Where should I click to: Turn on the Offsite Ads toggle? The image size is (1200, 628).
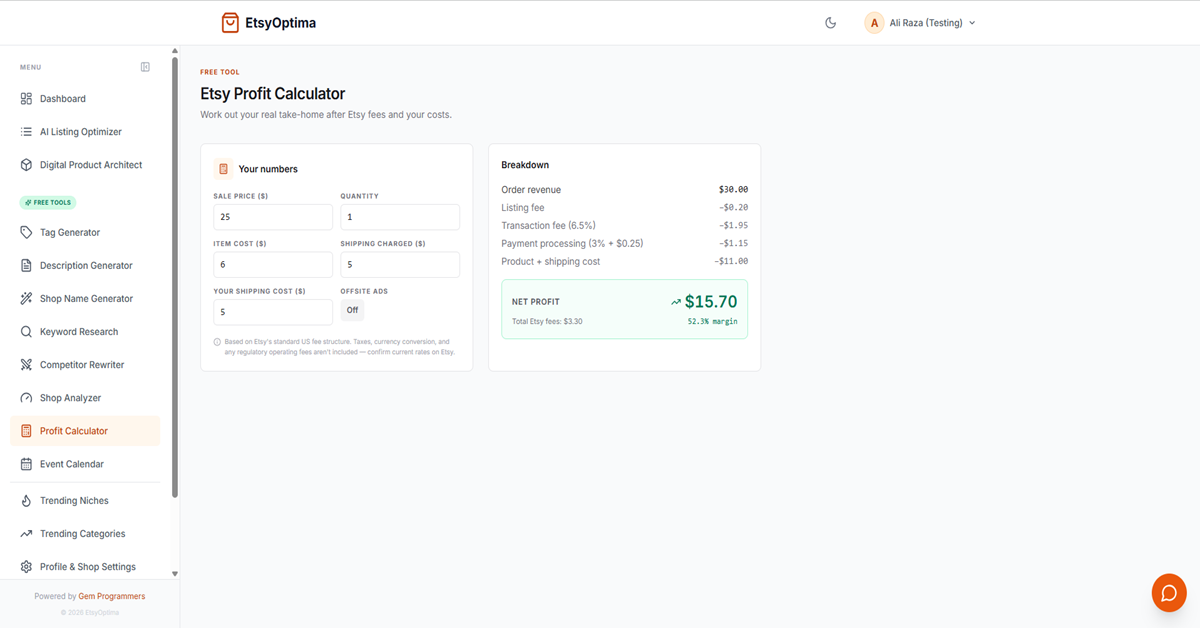click(352, 310)
